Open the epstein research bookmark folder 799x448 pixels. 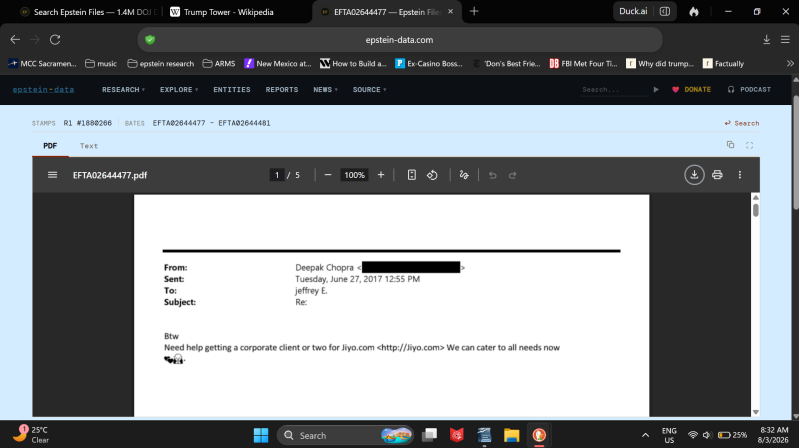tap(161, 64)
